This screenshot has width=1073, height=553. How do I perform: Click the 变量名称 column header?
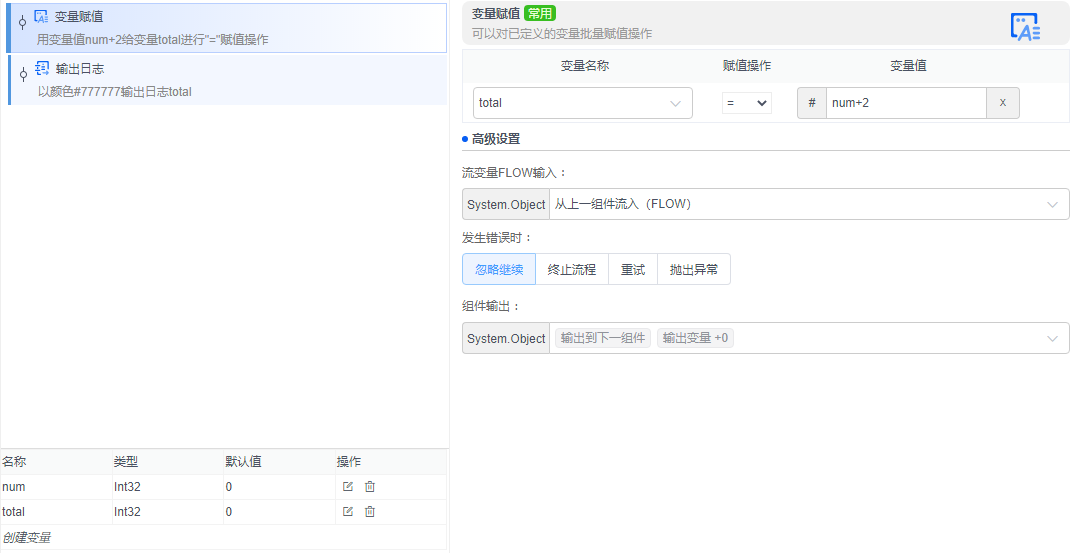(x=584, y=66)
